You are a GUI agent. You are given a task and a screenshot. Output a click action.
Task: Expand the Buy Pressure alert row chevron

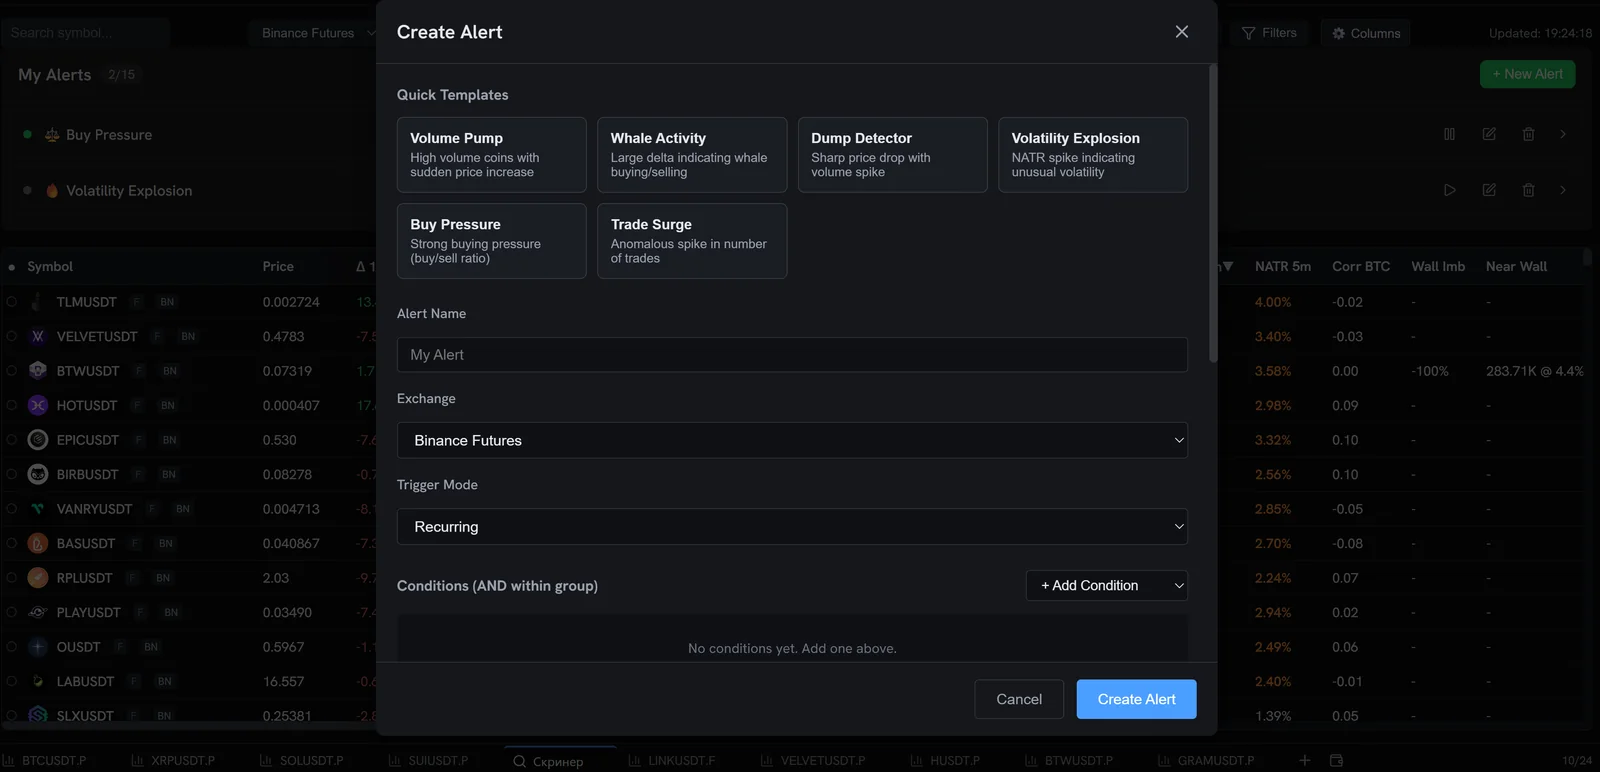click(x=1563, y=134)
